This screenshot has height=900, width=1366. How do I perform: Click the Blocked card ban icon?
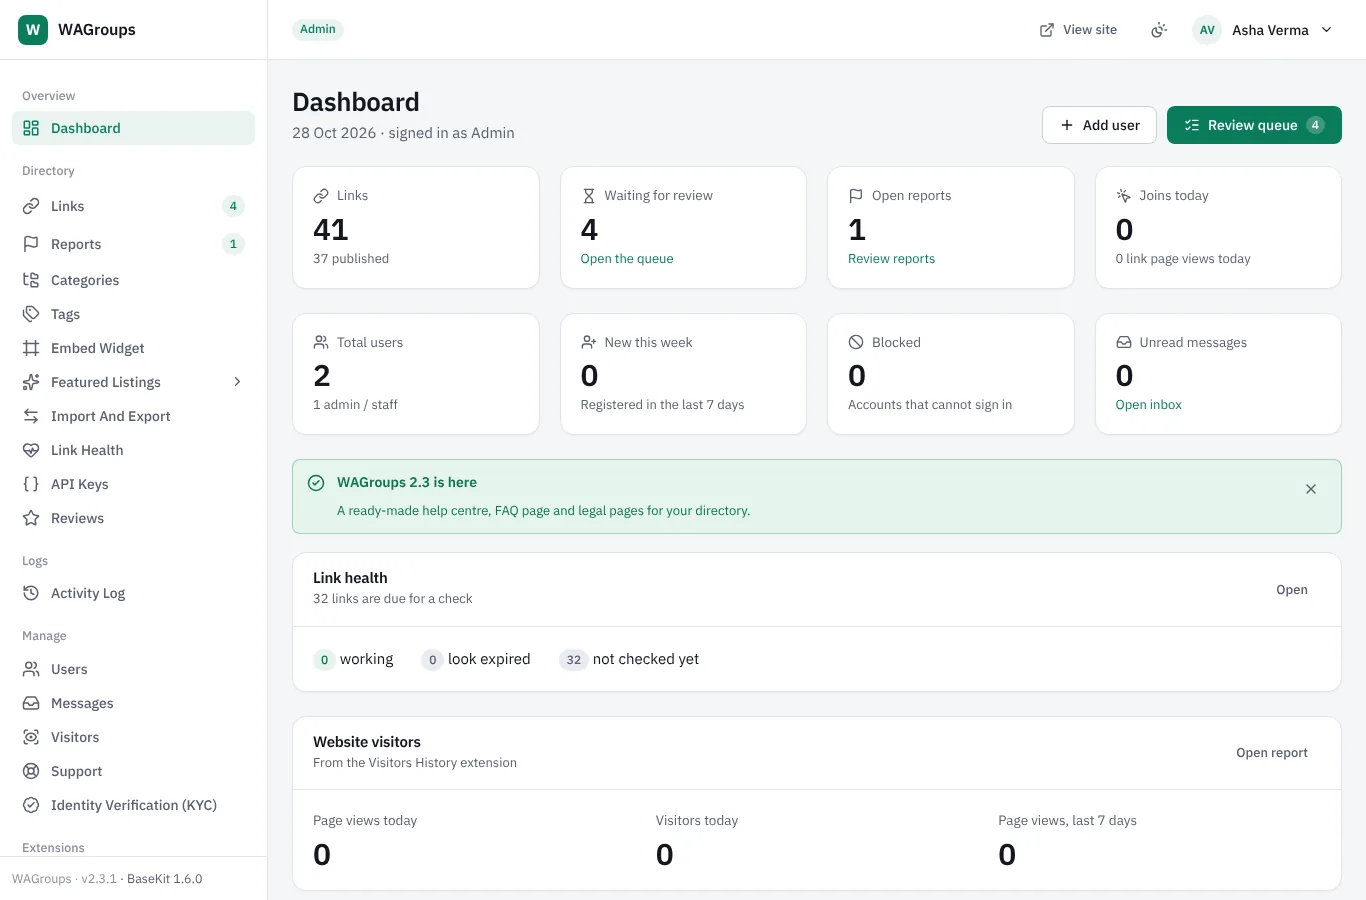coord(856,342)
